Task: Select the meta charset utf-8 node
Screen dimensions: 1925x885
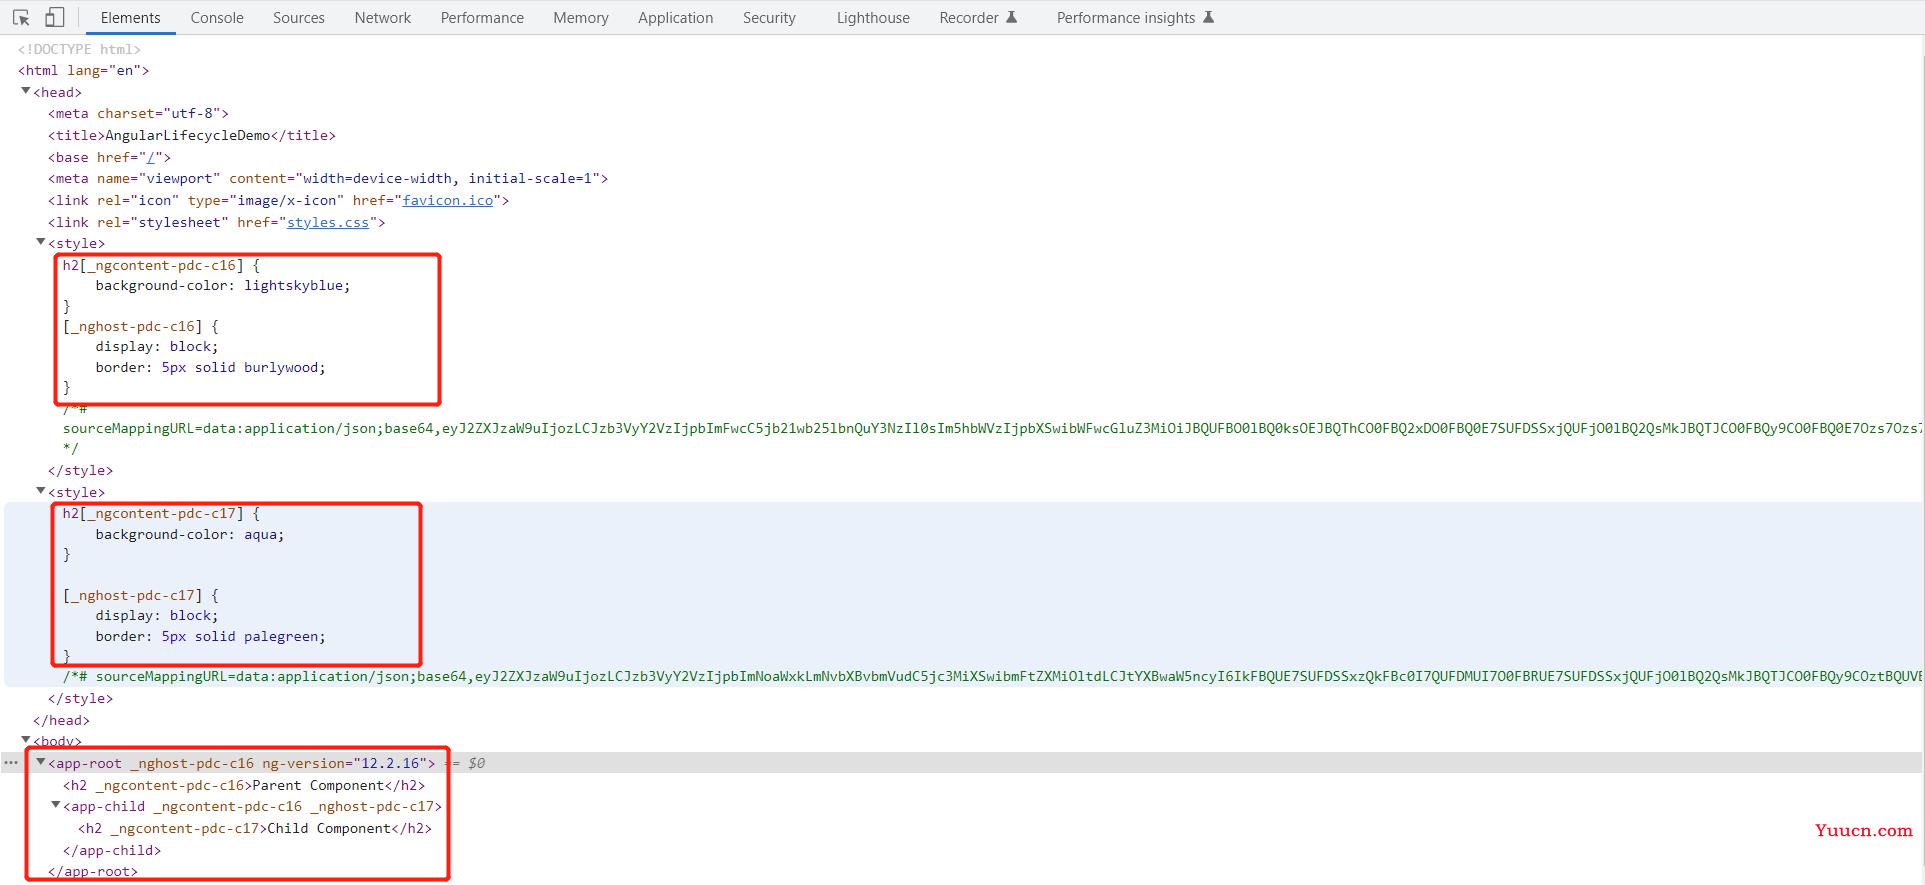Action: click(x=138, y=113)
